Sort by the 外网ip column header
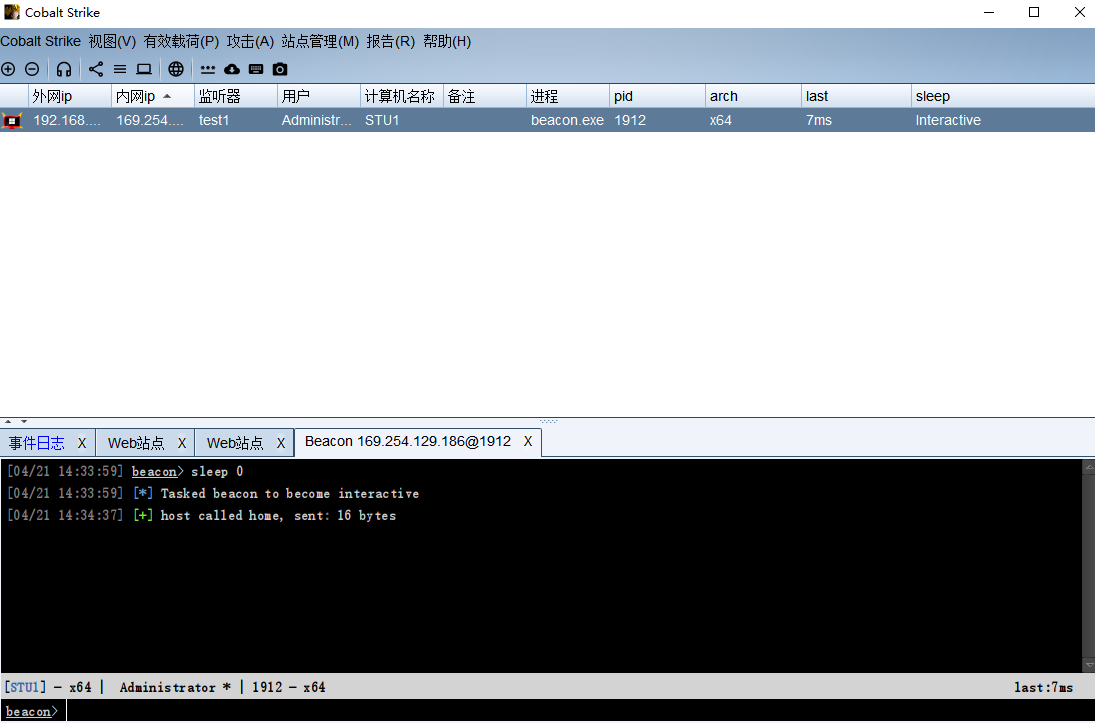The width and height of the screenshot is (1095, 723). coord(70,96)
